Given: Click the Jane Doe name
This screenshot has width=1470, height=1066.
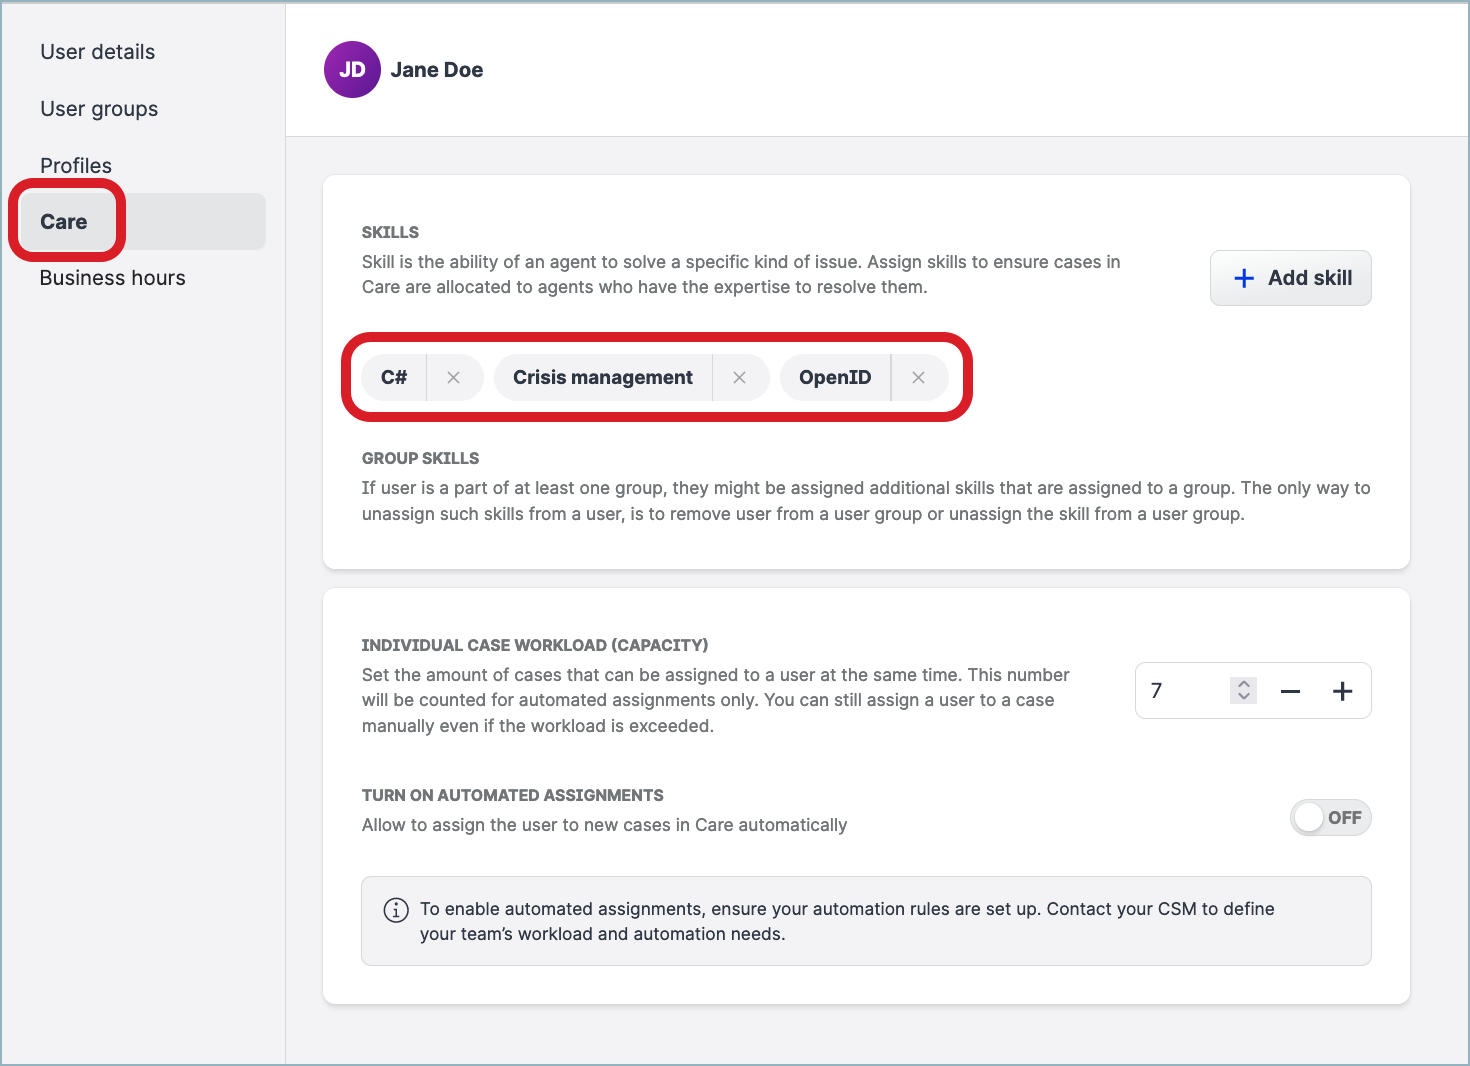Looking at the screenshot, I should click(x=437, y=69).
